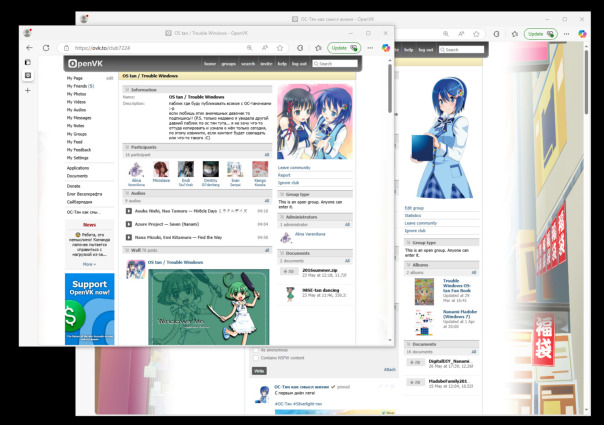Play the Miracle Days audio track
The height and width of the screenshot is (425, 604).
[129, 211]
